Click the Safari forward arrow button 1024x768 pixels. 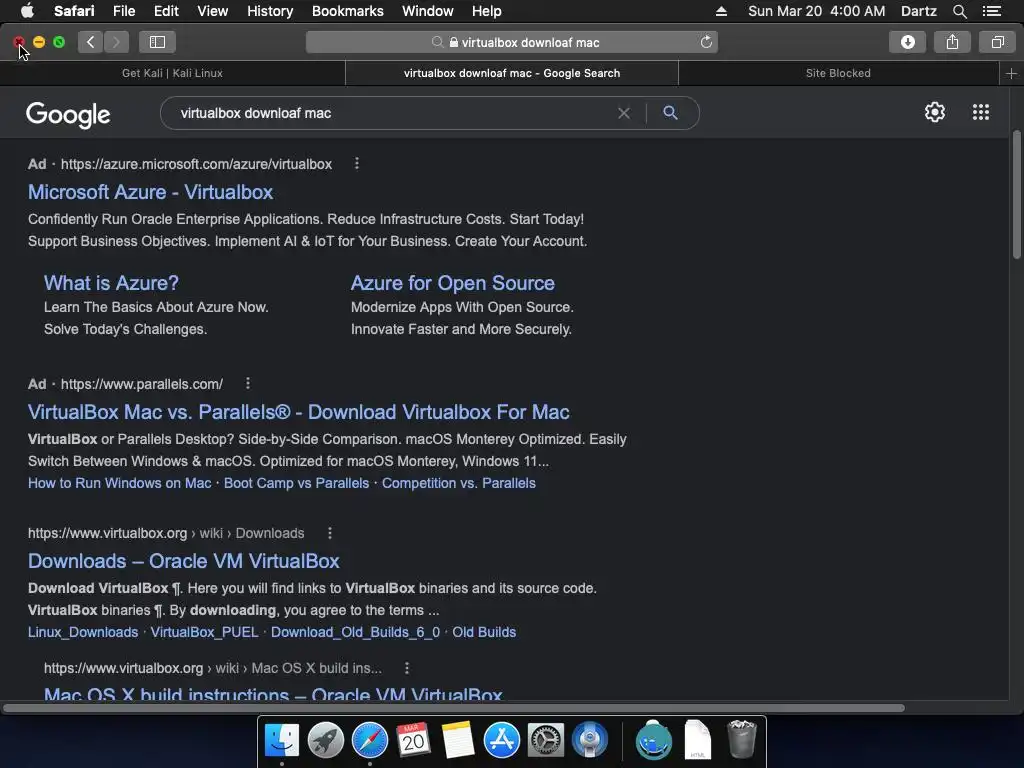pos(116,42)
